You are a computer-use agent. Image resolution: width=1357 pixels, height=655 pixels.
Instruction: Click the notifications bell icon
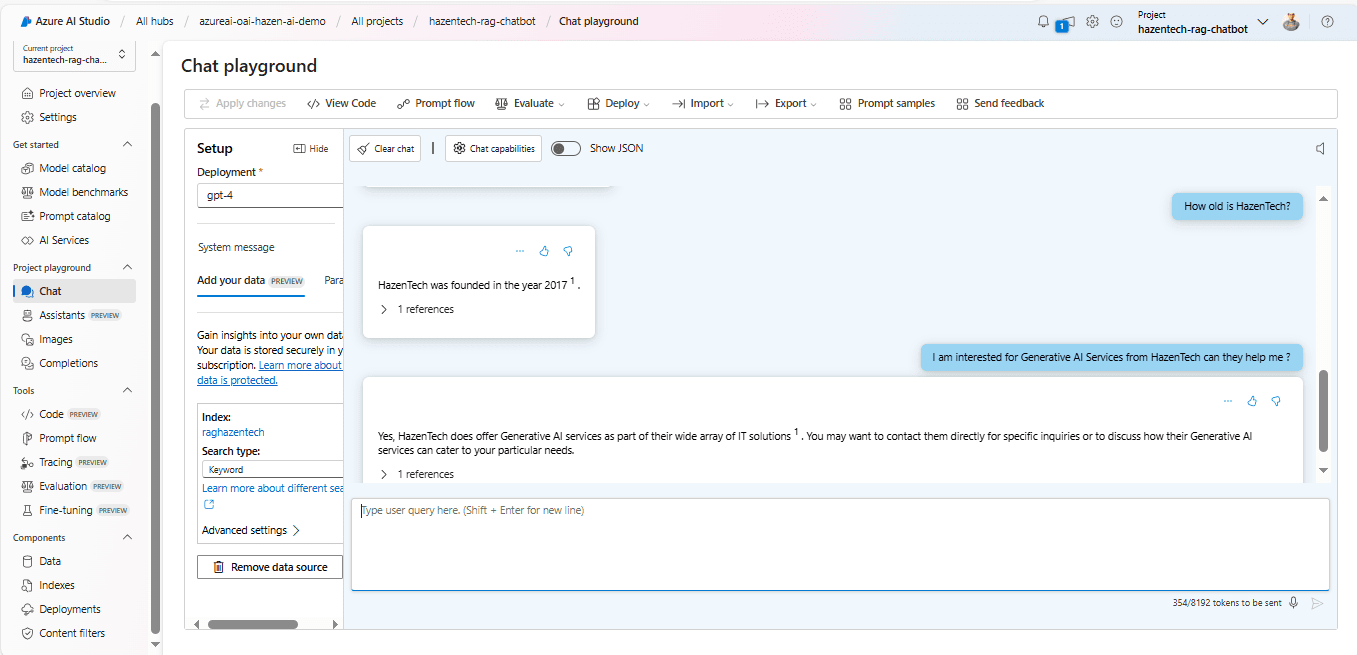[1044, 21]
